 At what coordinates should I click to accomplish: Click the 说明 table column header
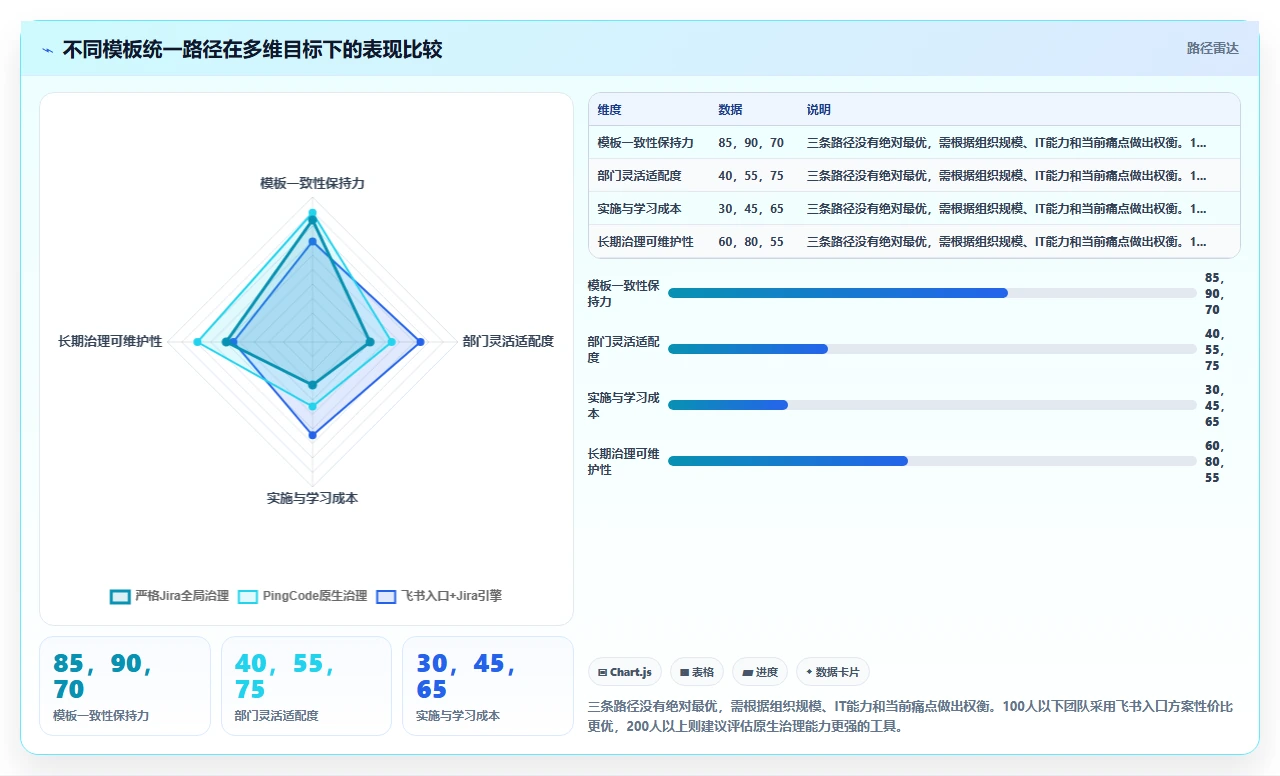819,110
